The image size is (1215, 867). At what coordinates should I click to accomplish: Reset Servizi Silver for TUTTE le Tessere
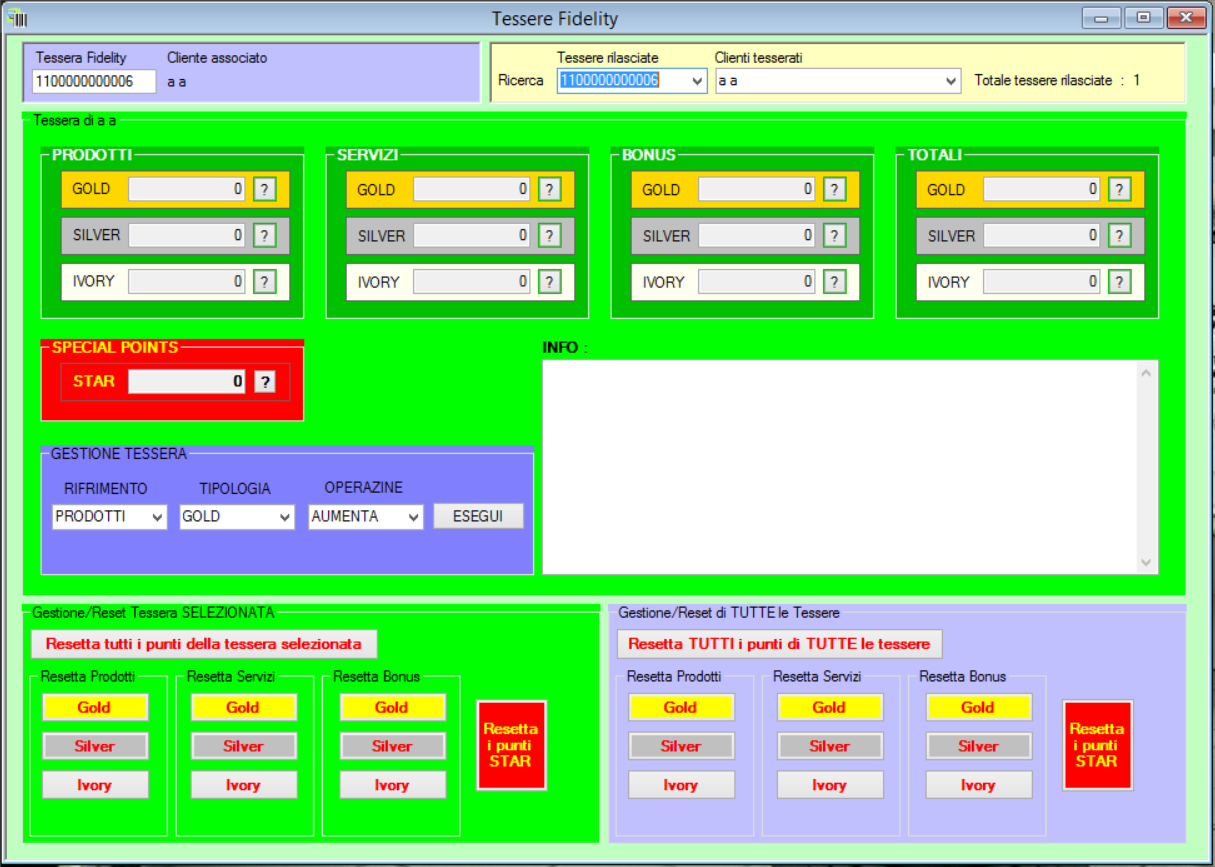[829, 746]
